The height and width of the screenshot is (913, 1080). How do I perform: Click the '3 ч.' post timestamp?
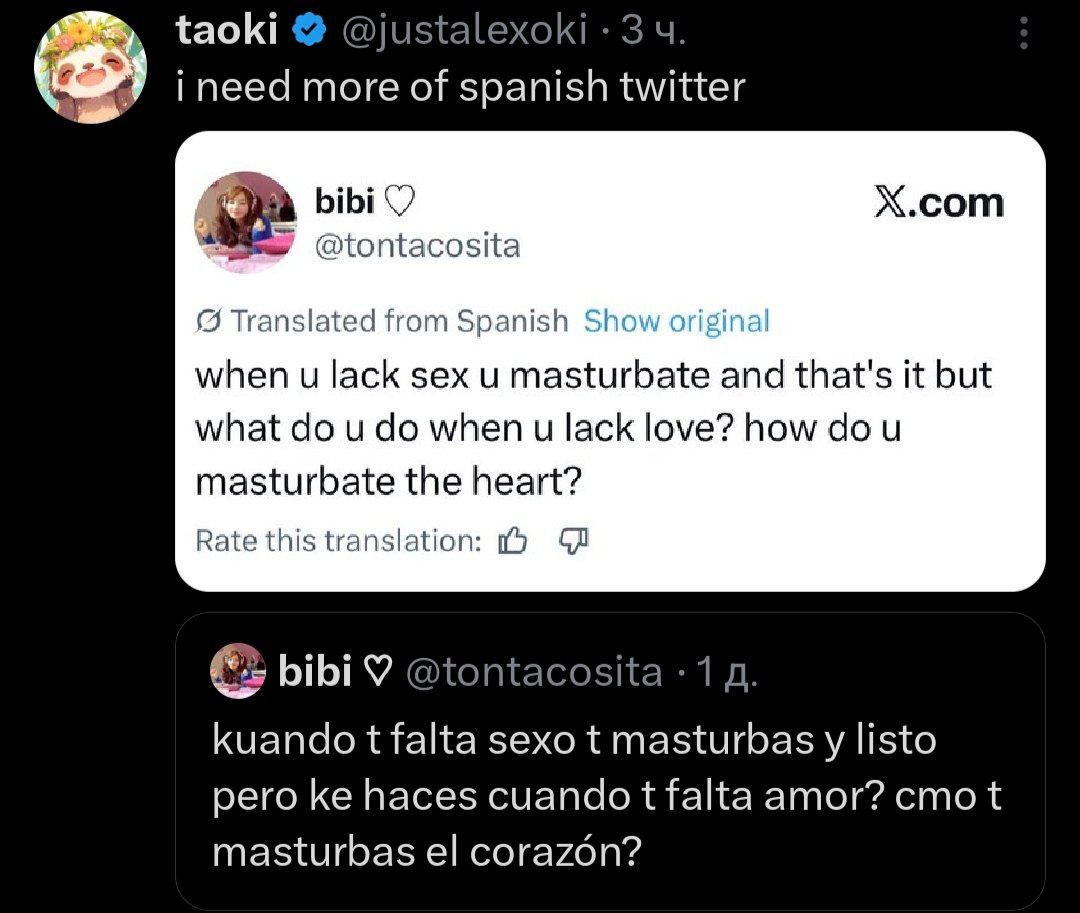coord(654,33)
